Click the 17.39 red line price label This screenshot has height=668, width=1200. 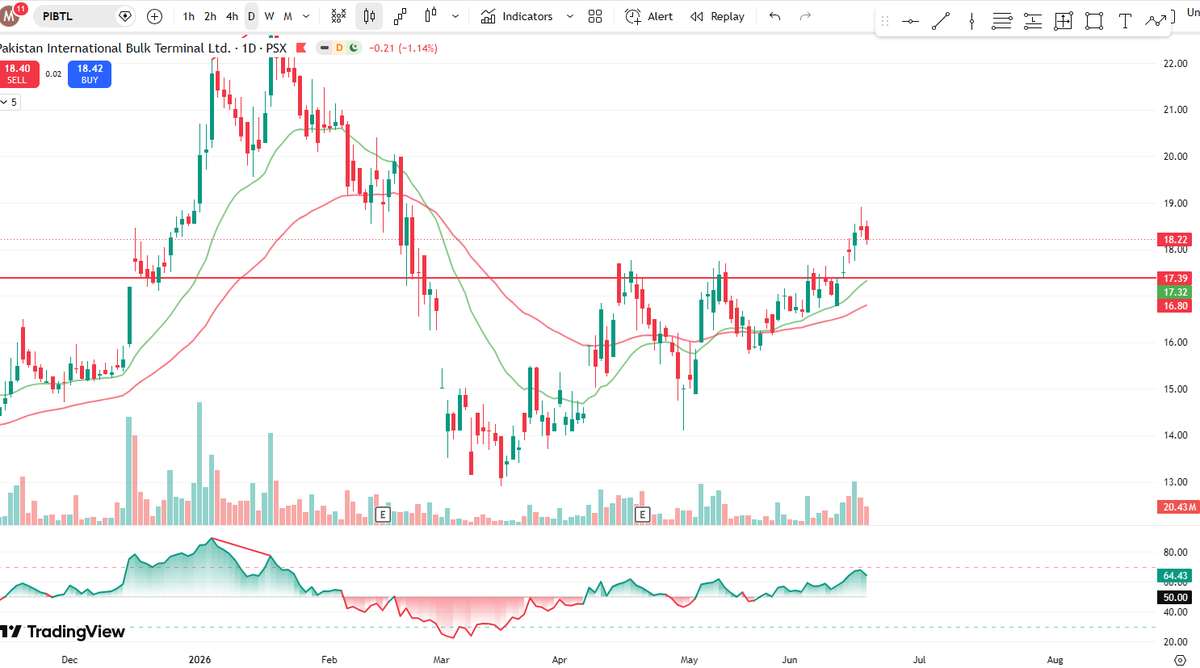click(1175, 278)
